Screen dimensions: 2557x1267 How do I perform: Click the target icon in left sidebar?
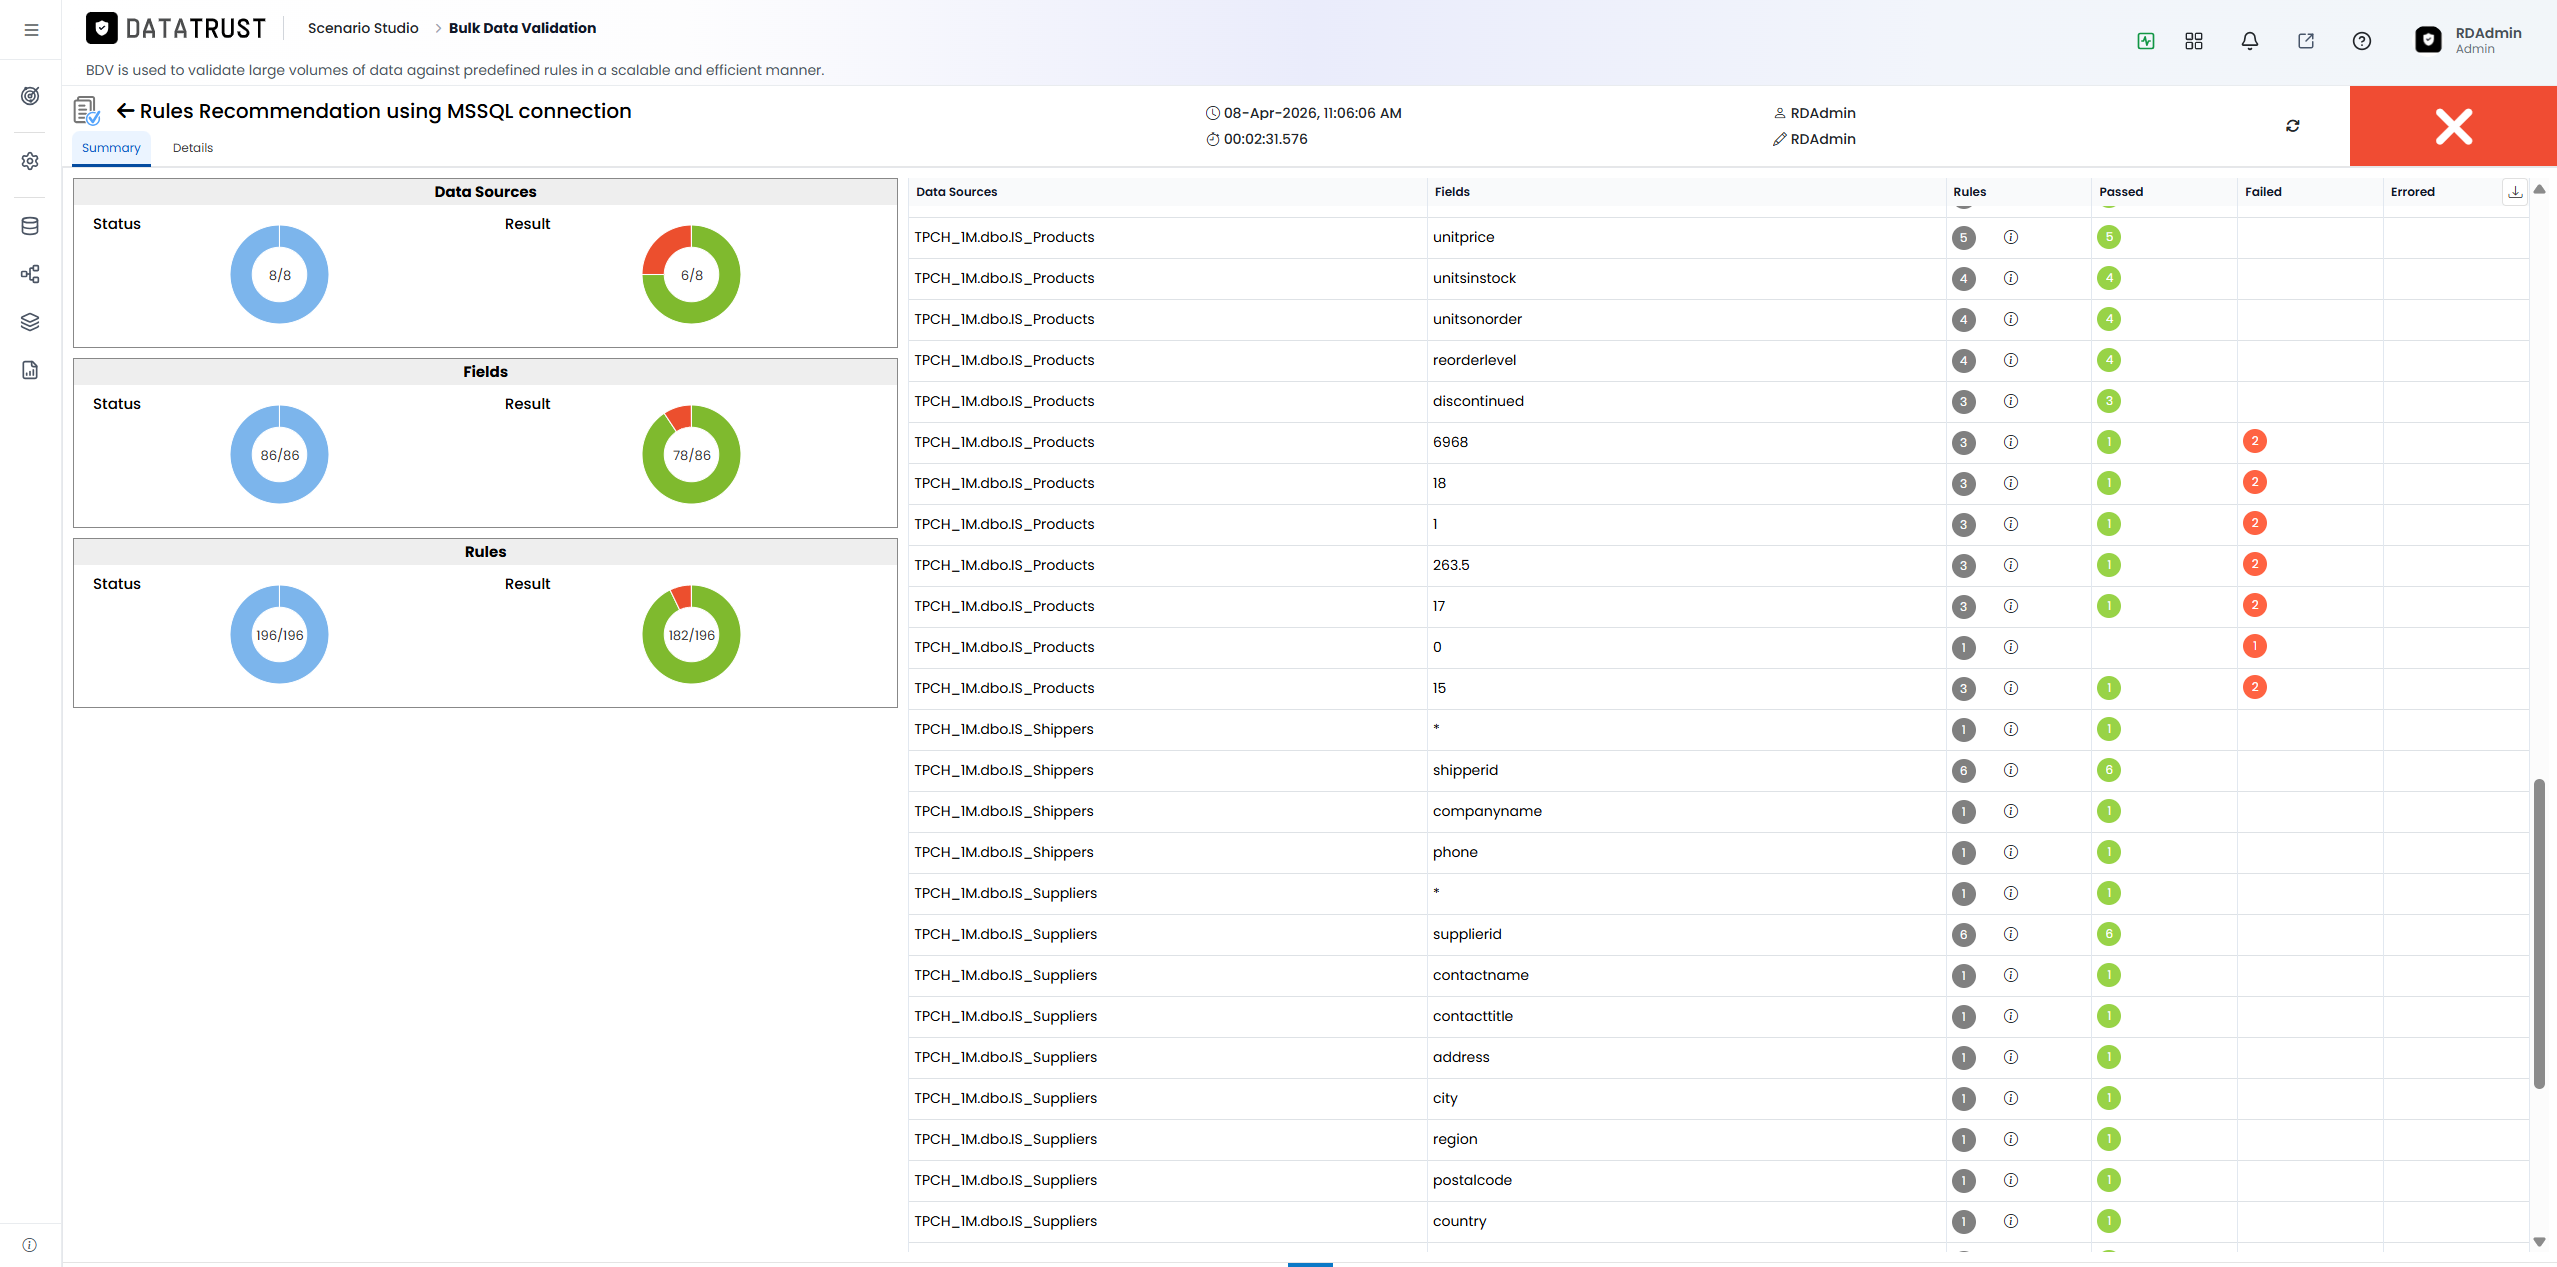click(30, 96)
